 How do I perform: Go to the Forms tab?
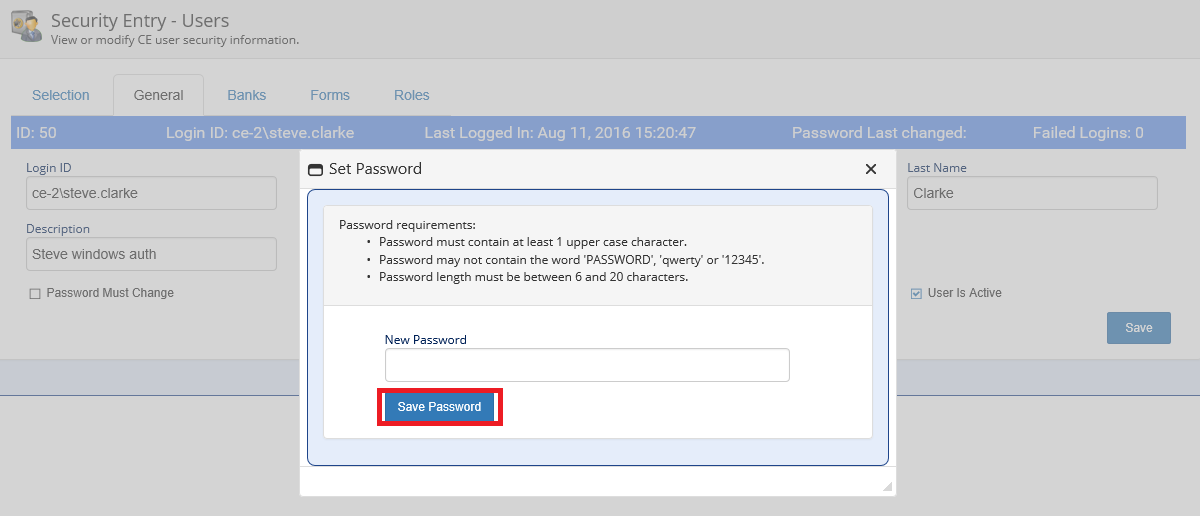coord(330,95)
